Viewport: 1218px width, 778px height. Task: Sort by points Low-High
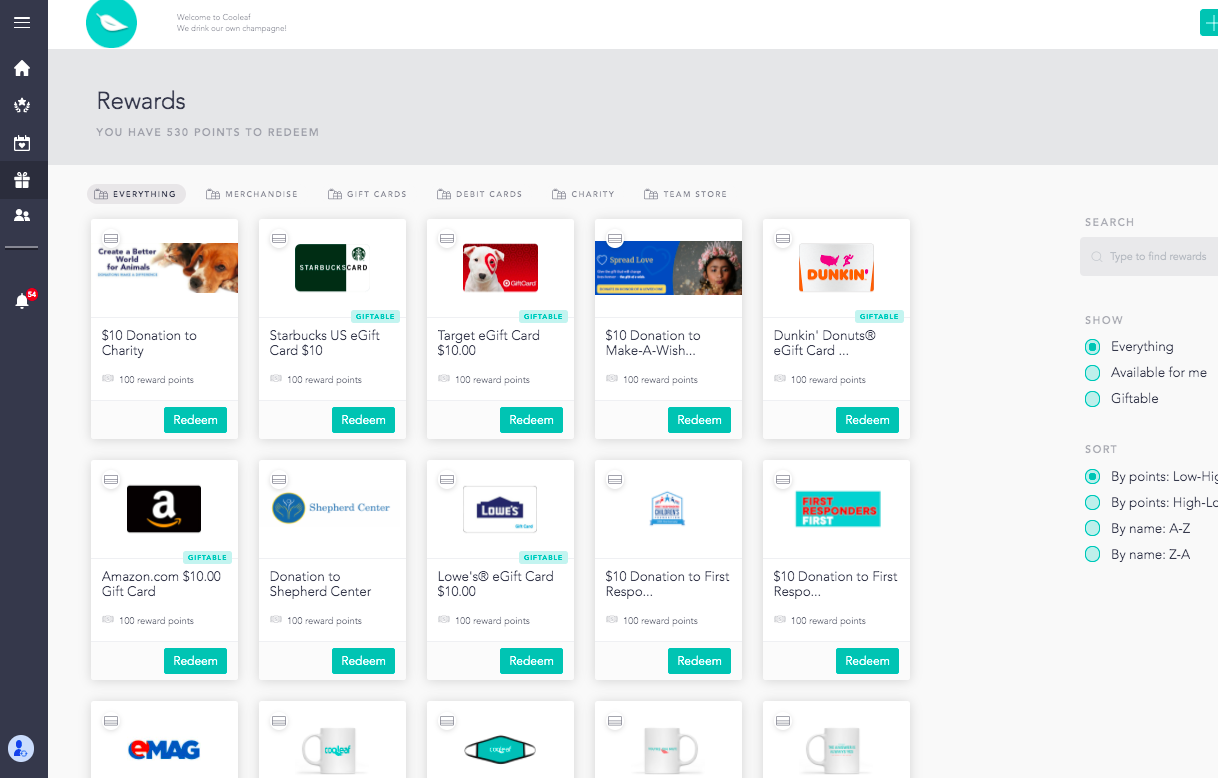pyautogui.click(x=1092, y=477)
